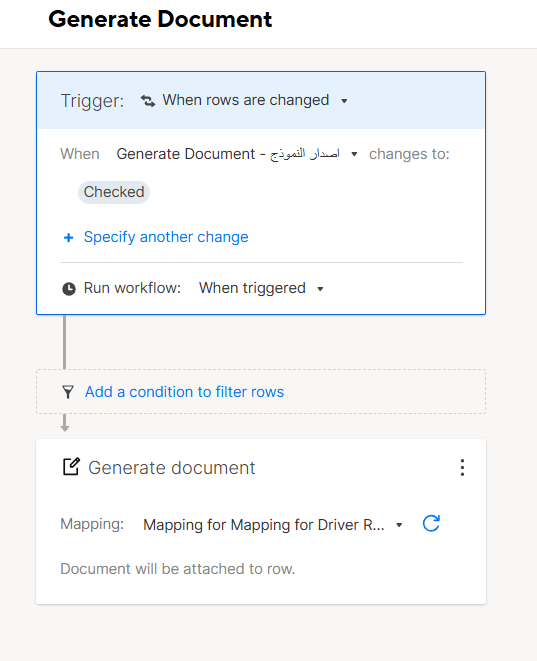
Task: Click the plus icon before Specify another change
Action: [68, 238]
